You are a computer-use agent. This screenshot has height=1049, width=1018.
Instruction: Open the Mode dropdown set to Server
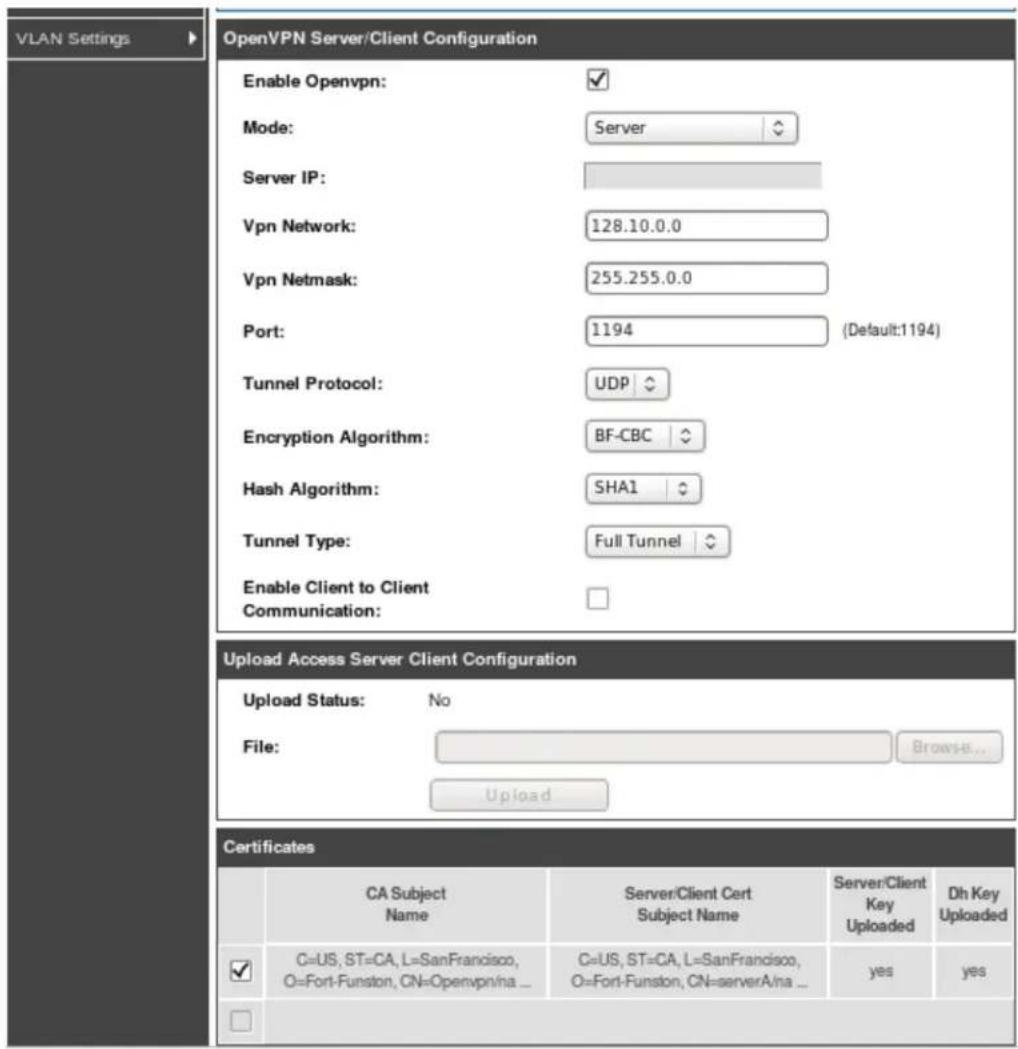(x=691, y=128)
